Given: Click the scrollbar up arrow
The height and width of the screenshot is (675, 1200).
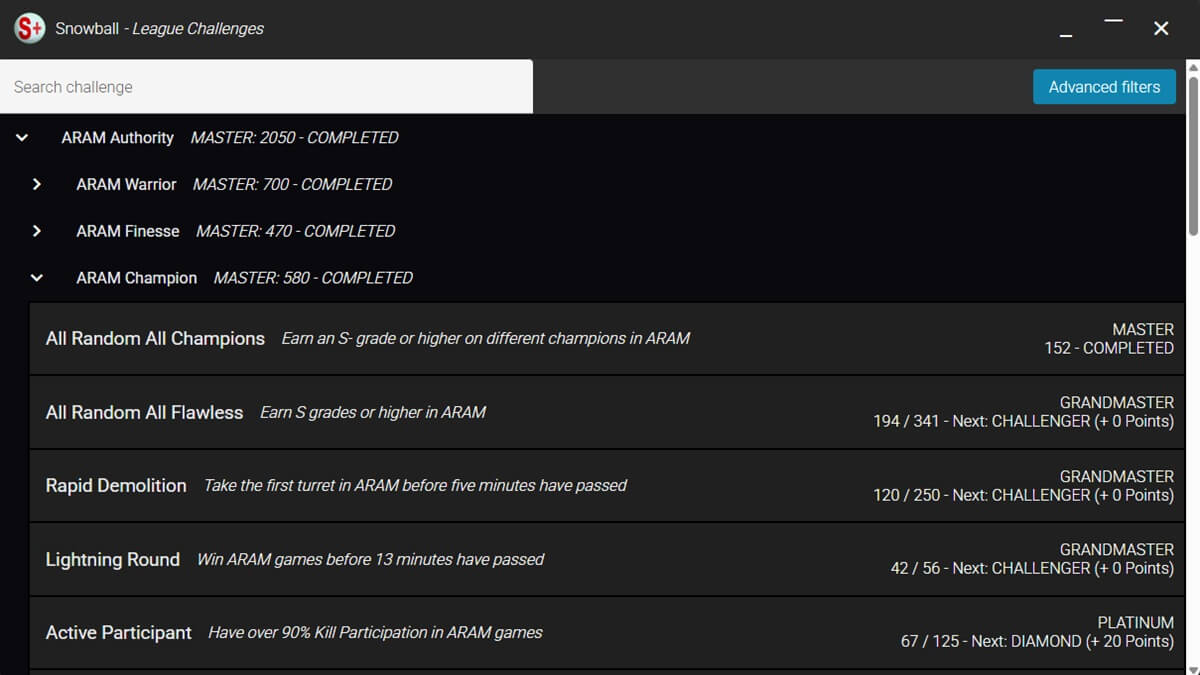Looking at the screenshot, I should pyautogui.click(x=1192, y=66).
